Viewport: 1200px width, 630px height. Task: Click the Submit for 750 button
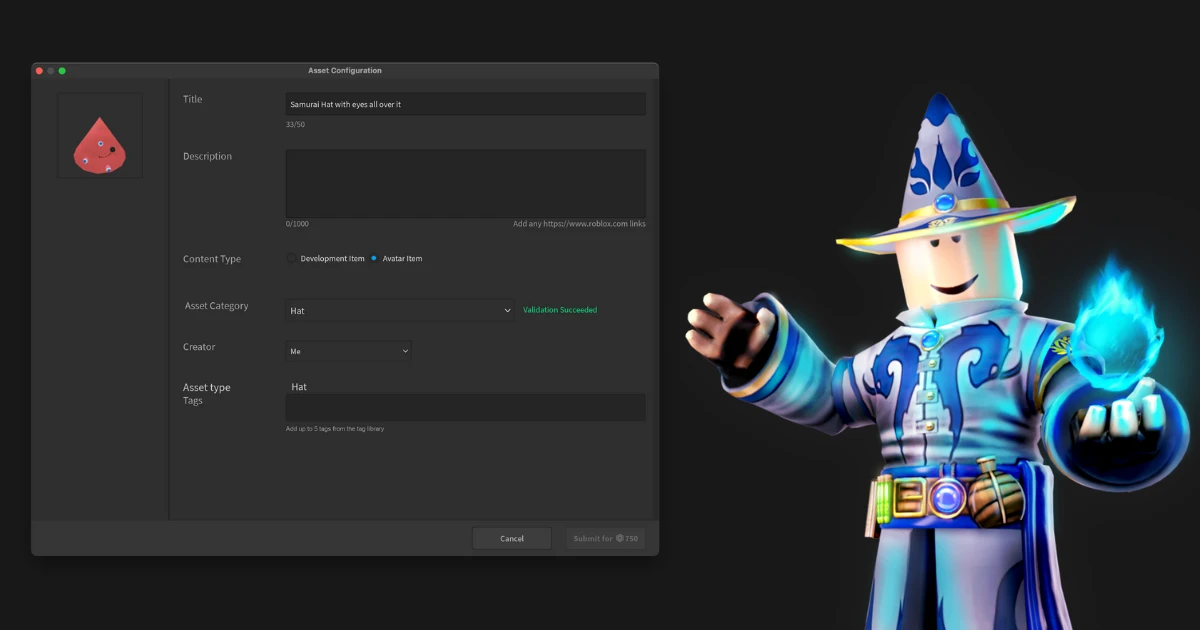[605, 537]
